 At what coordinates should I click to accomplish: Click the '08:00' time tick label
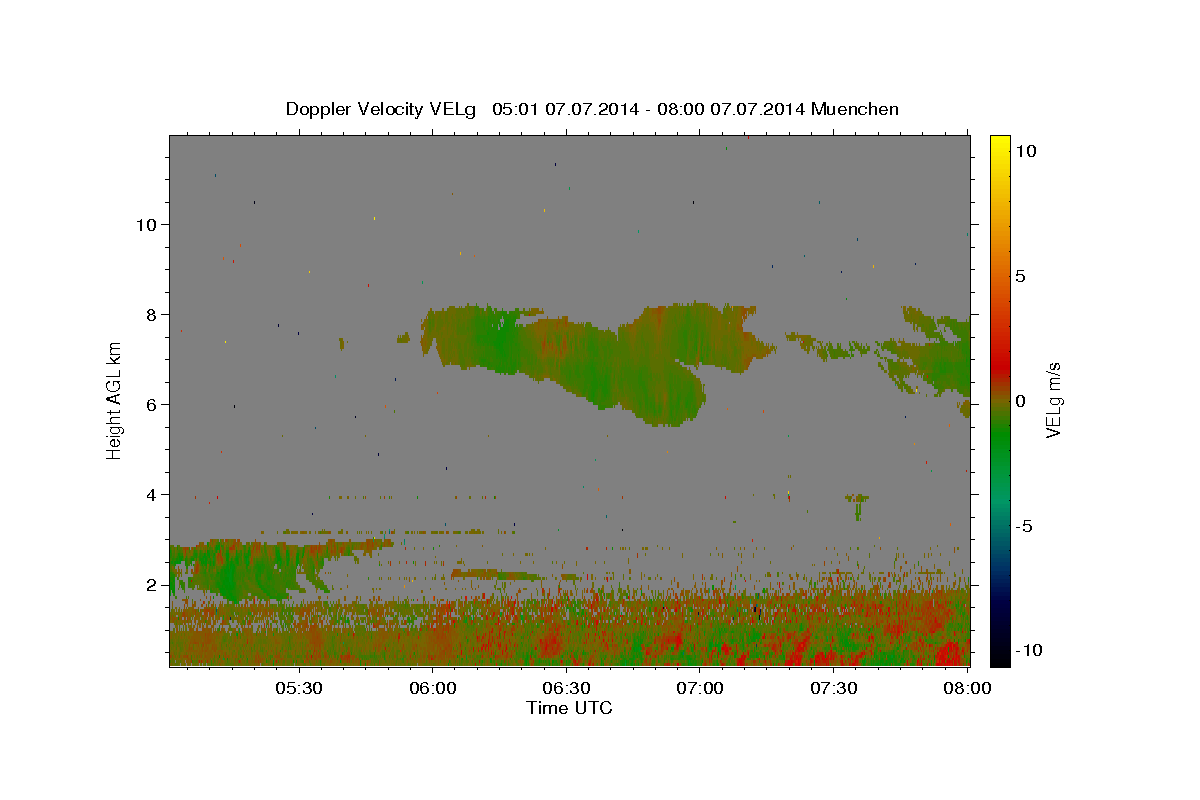[x=967, y=689]
